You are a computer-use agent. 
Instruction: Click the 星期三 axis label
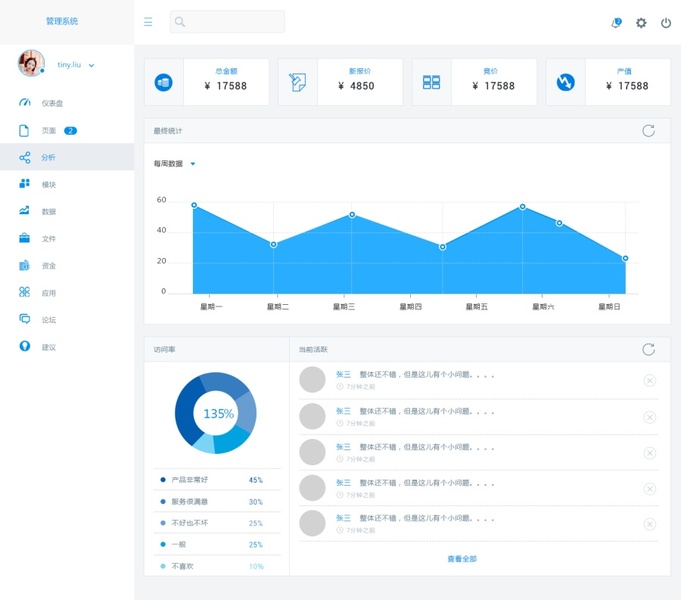pyautogui.click(x=344, y=307)
